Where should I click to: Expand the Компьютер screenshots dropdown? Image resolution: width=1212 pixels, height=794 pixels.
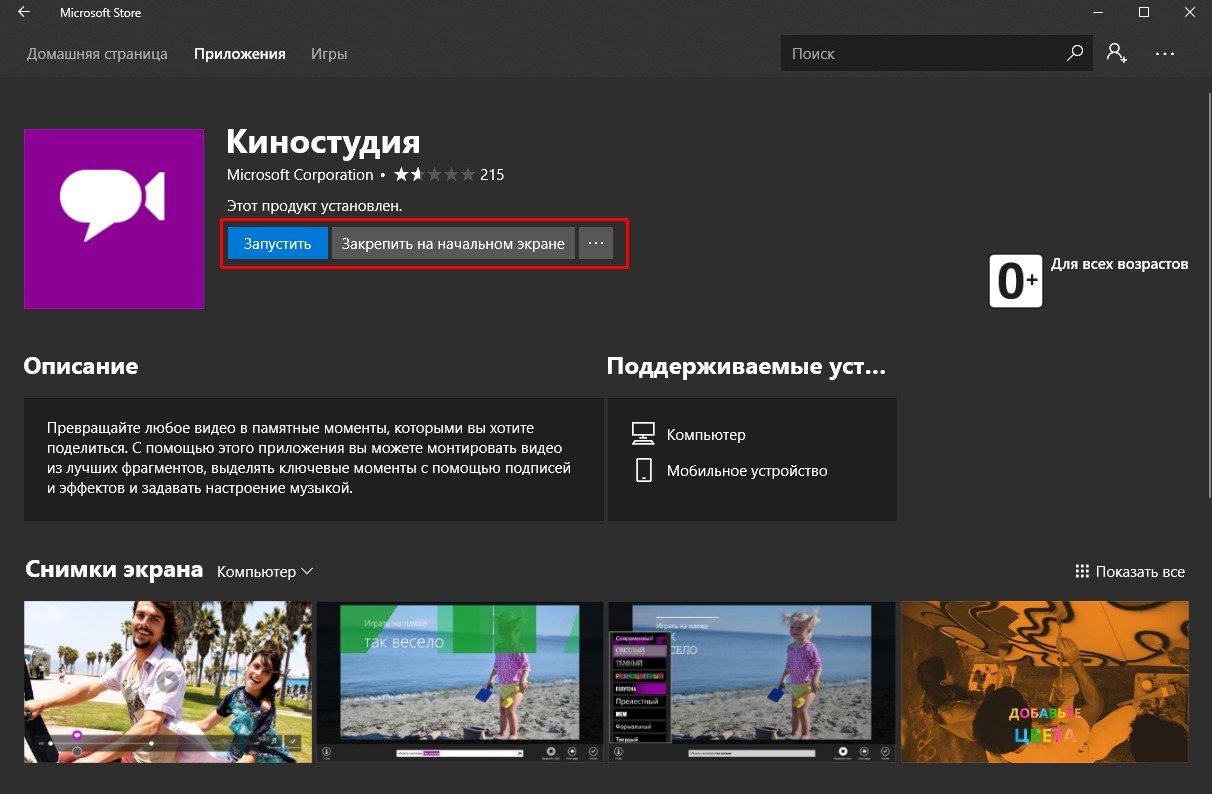coord(265,572)
